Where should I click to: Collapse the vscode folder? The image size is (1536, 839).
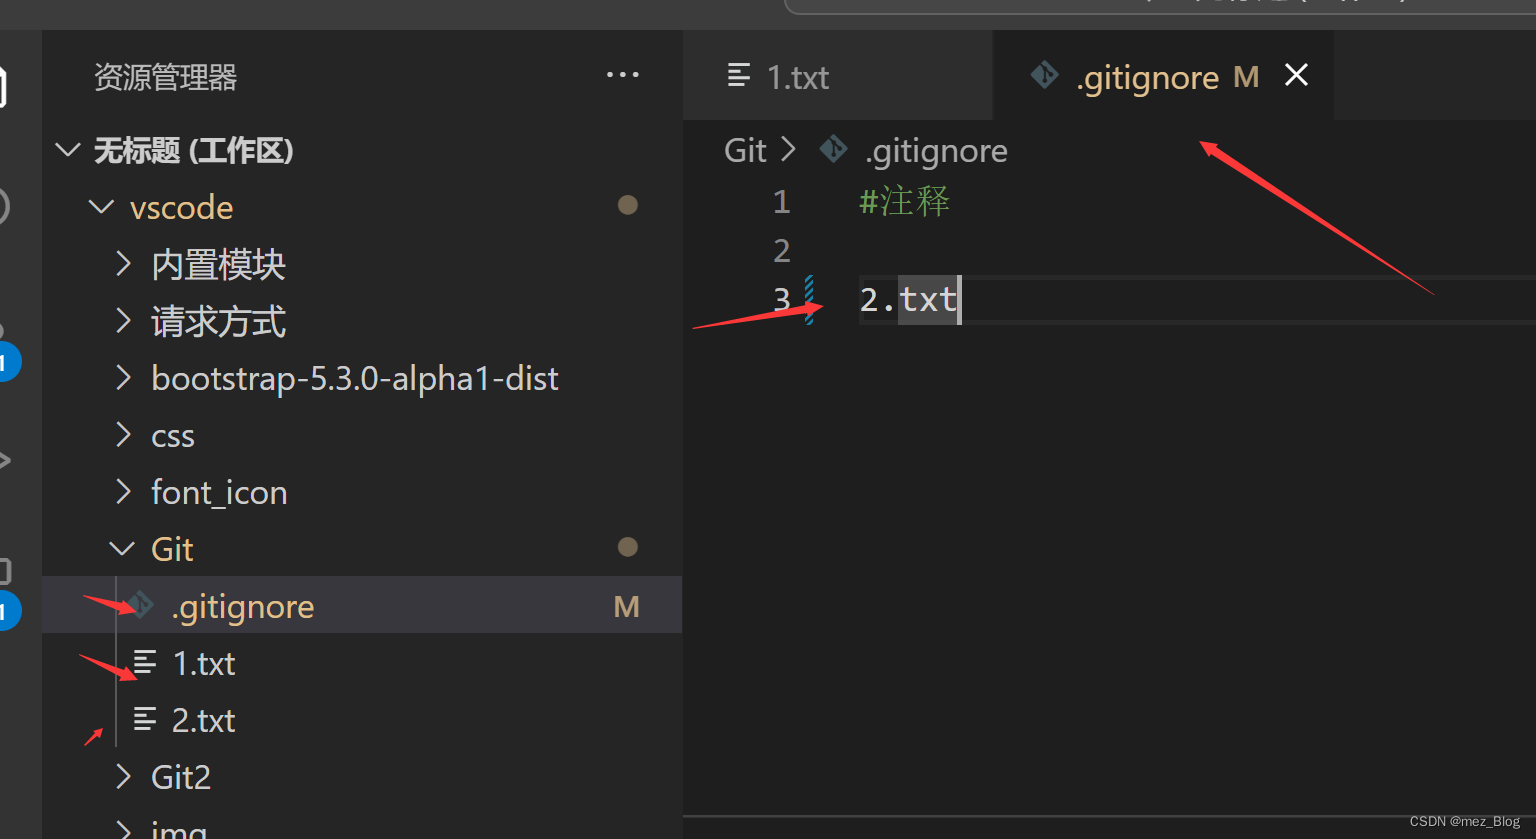coord(101,207)
